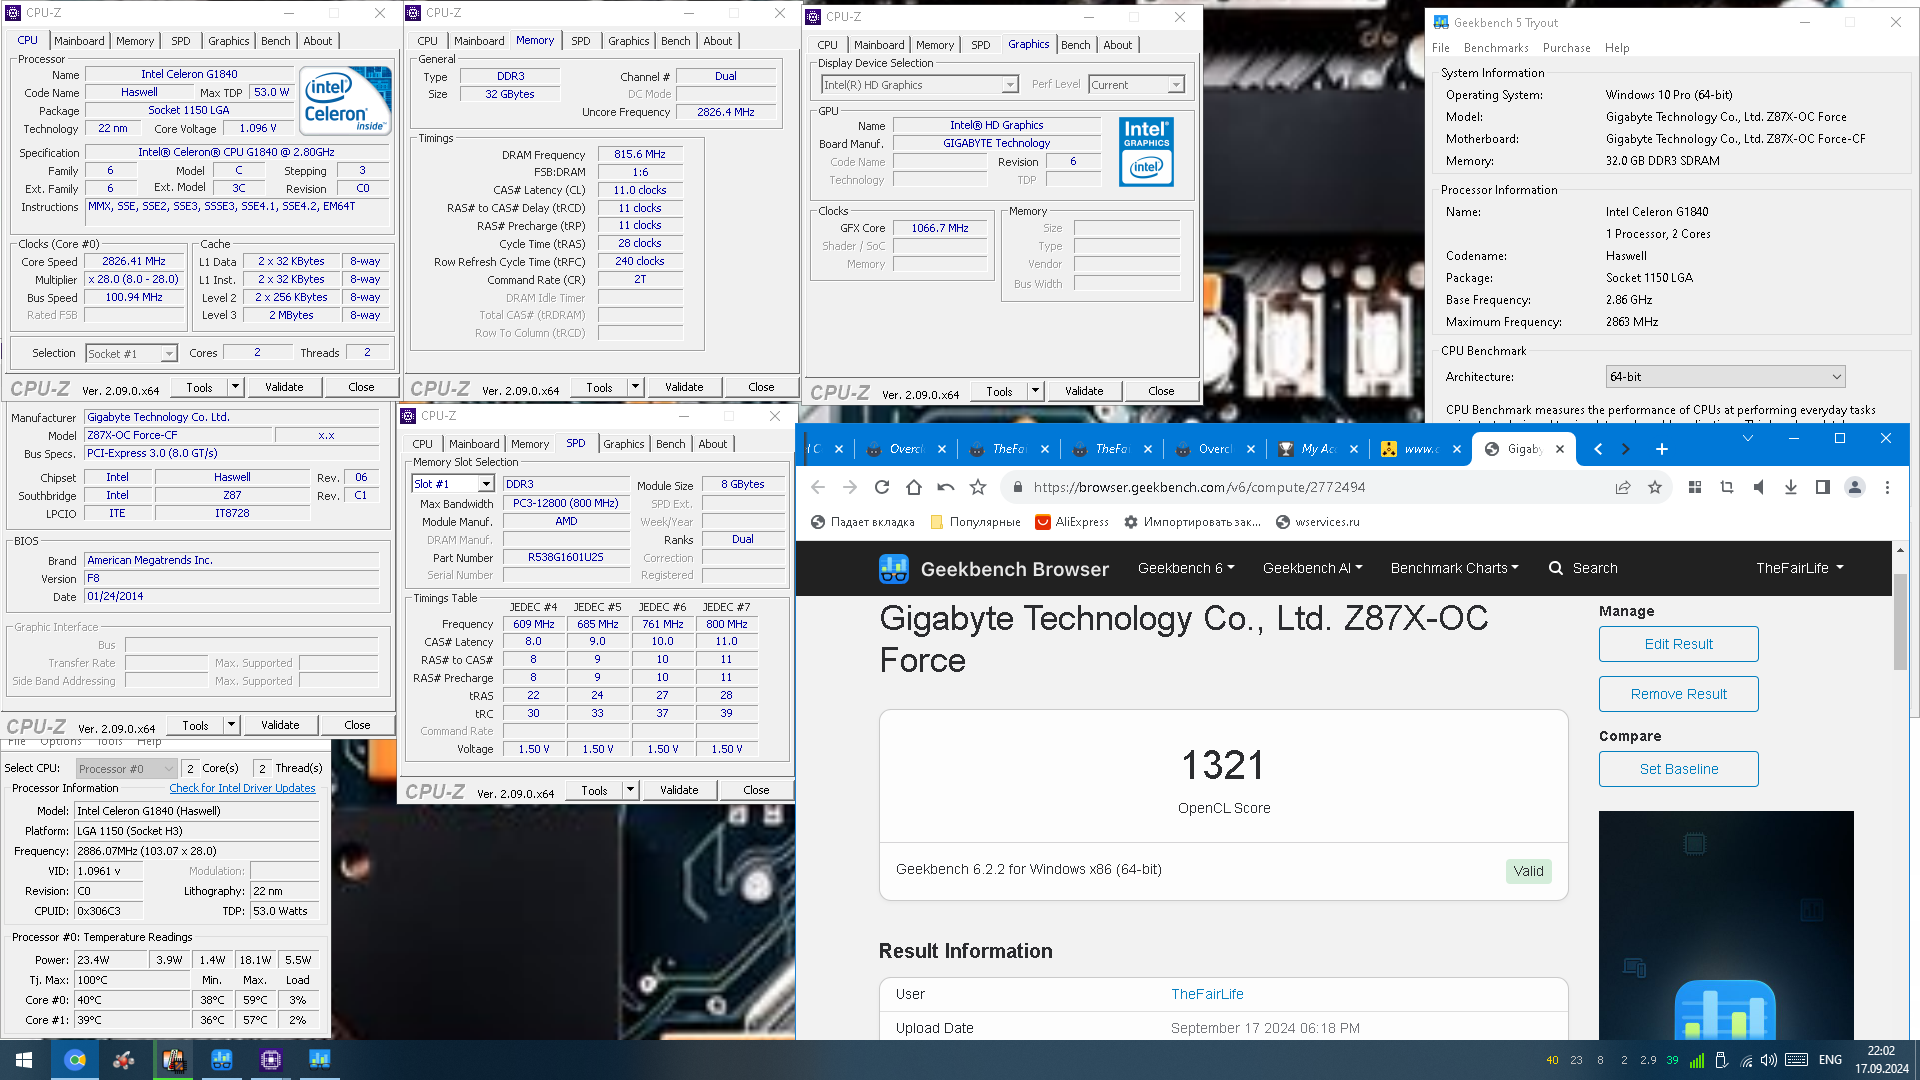Switch to Bench tab in CPU-Z Graphics window
Screen dimensions: 1920x1080
point(1076,45)
